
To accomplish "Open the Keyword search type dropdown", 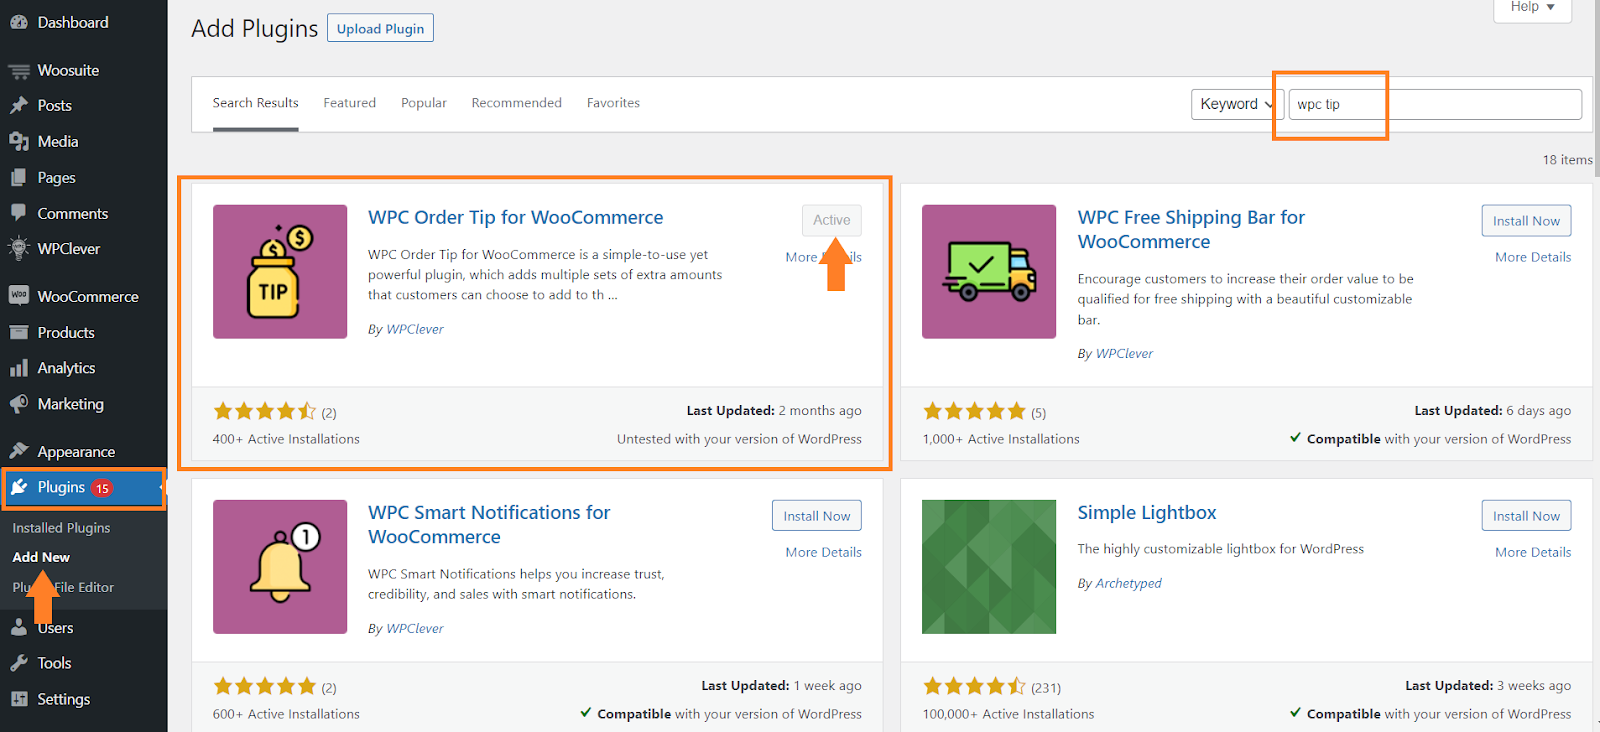I will (x=1237, y=104).
